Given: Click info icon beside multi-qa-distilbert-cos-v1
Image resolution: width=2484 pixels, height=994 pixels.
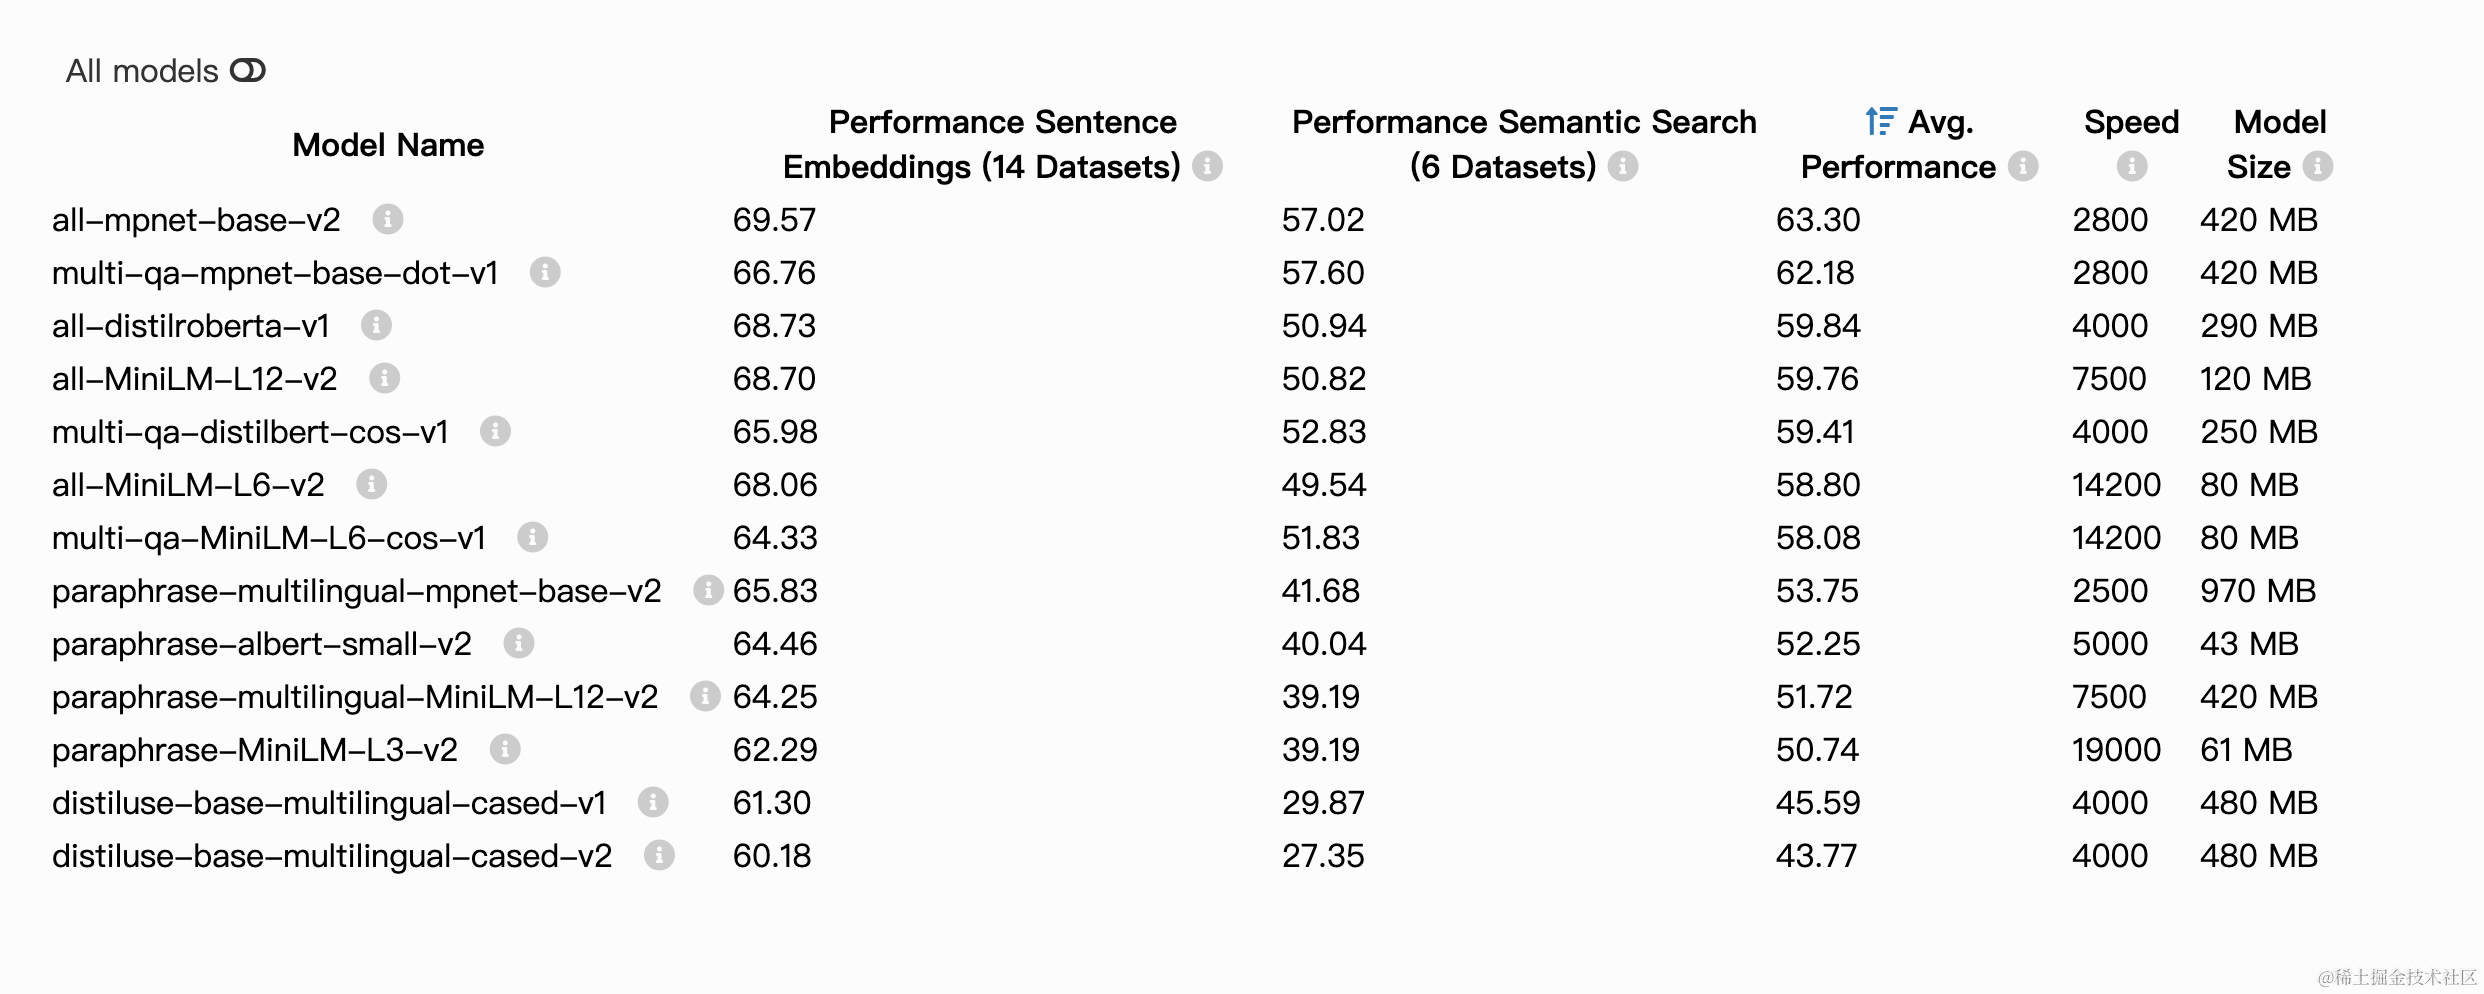Looking at the screenshot, I should point(495,431).
